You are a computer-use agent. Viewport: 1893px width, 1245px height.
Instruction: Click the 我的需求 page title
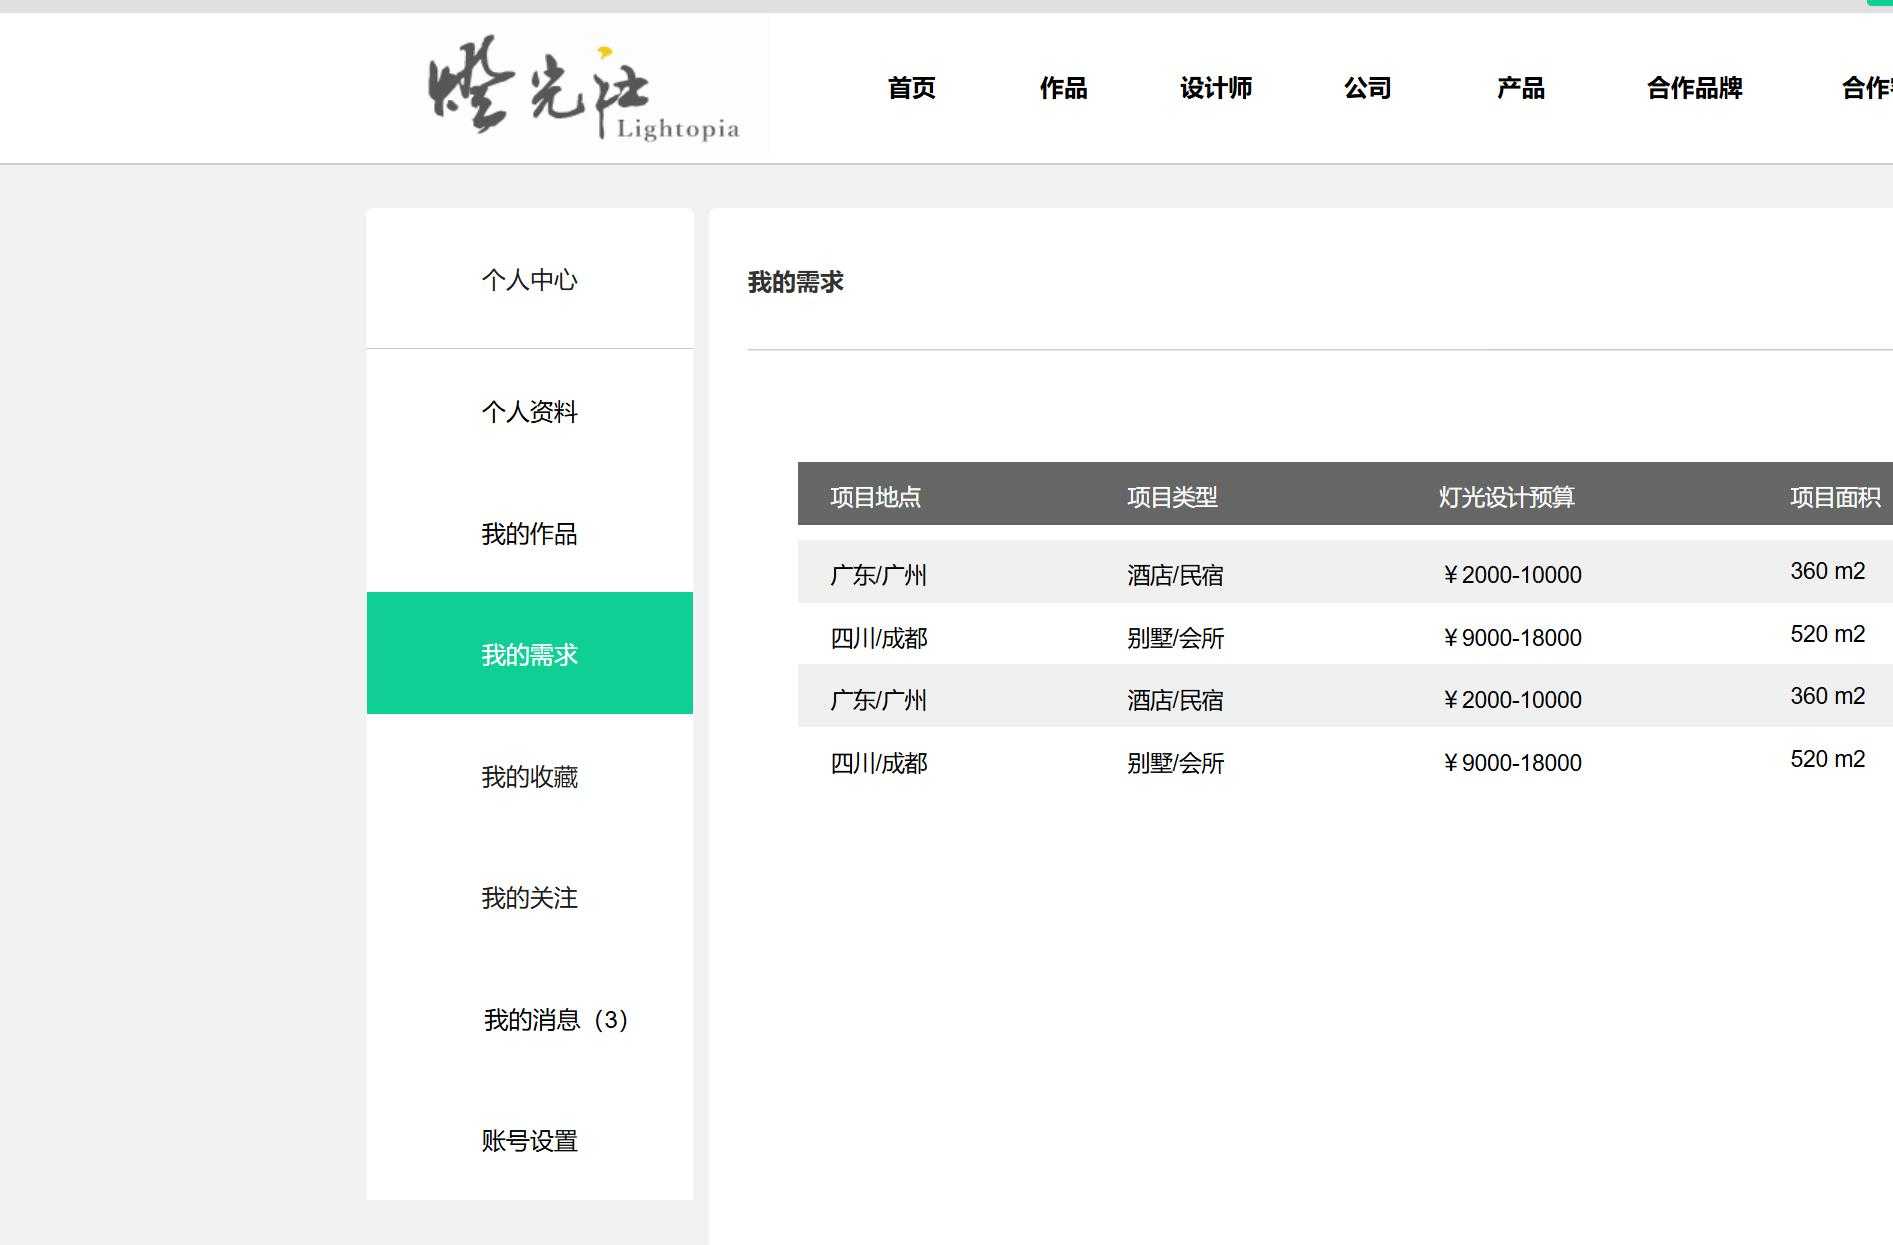point(795,282)
